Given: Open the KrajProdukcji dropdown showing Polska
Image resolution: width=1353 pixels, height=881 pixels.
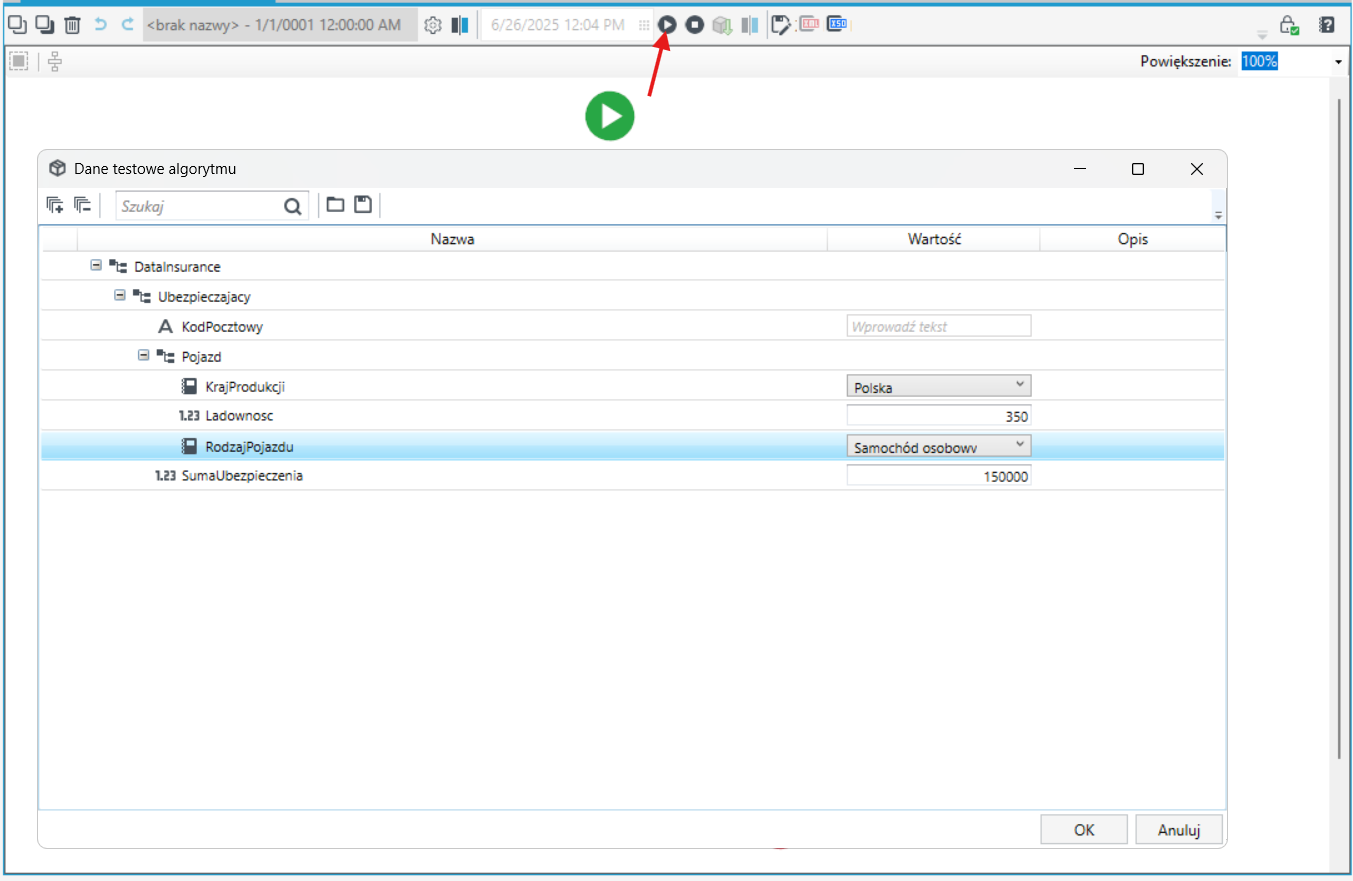Looking at the screenshot, I should 938,386.
